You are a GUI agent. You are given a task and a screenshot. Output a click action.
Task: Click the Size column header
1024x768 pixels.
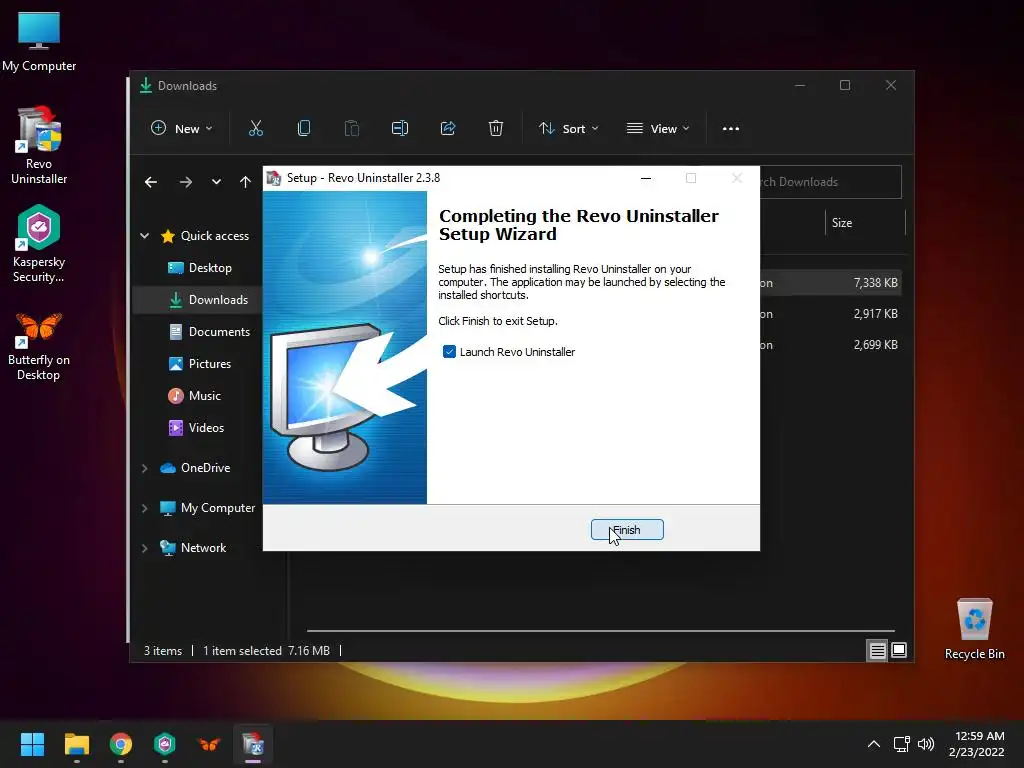point(865,223)
